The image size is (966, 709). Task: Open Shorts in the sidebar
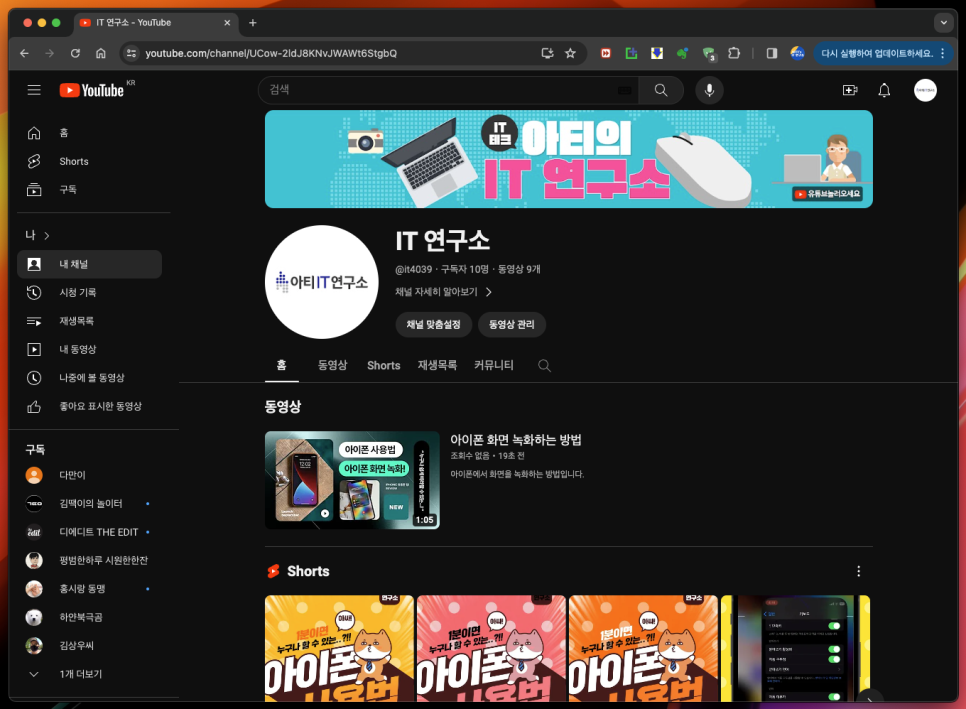point(89,161)
